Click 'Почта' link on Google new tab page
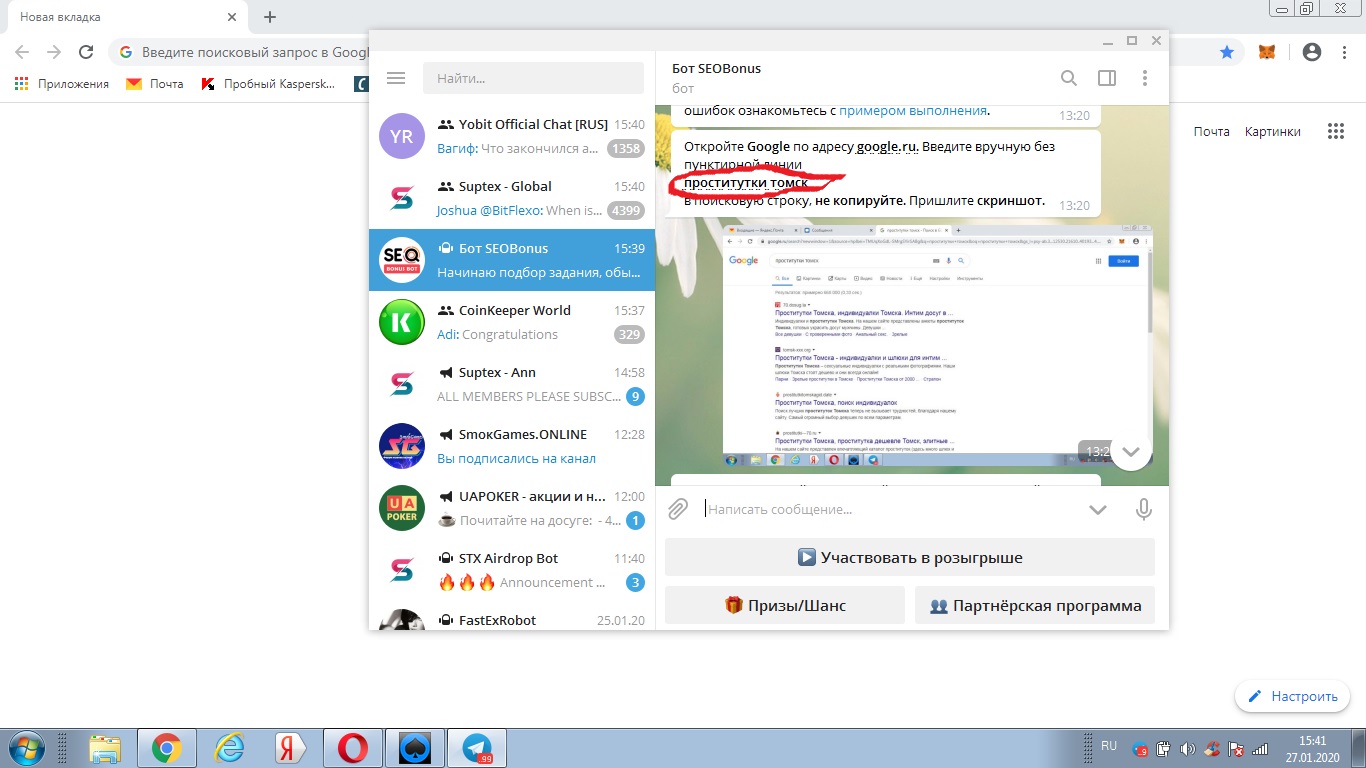Image resolution: width=1366 pixels, height=768 pixels. pyautogui.click(x=1211, y=131)
